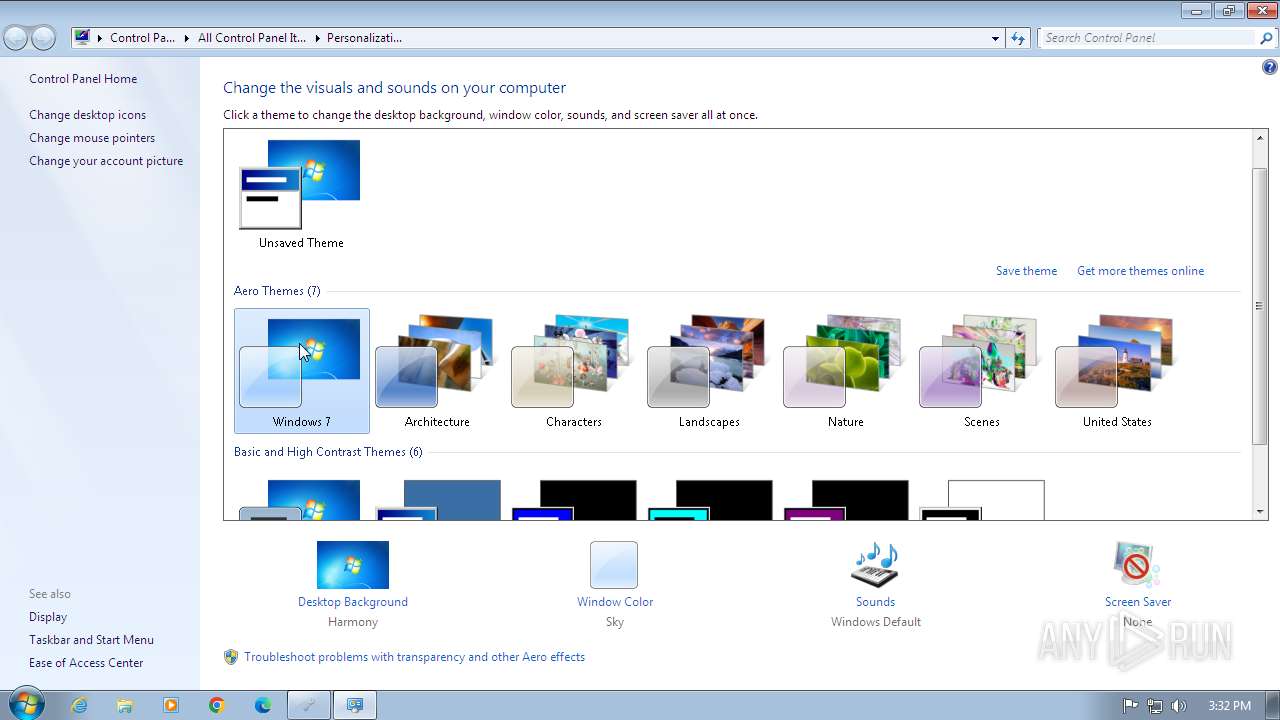Click the search magnifier icon
The height and width of the screenshot is (720, 1280).
(x=1267, y=38)
